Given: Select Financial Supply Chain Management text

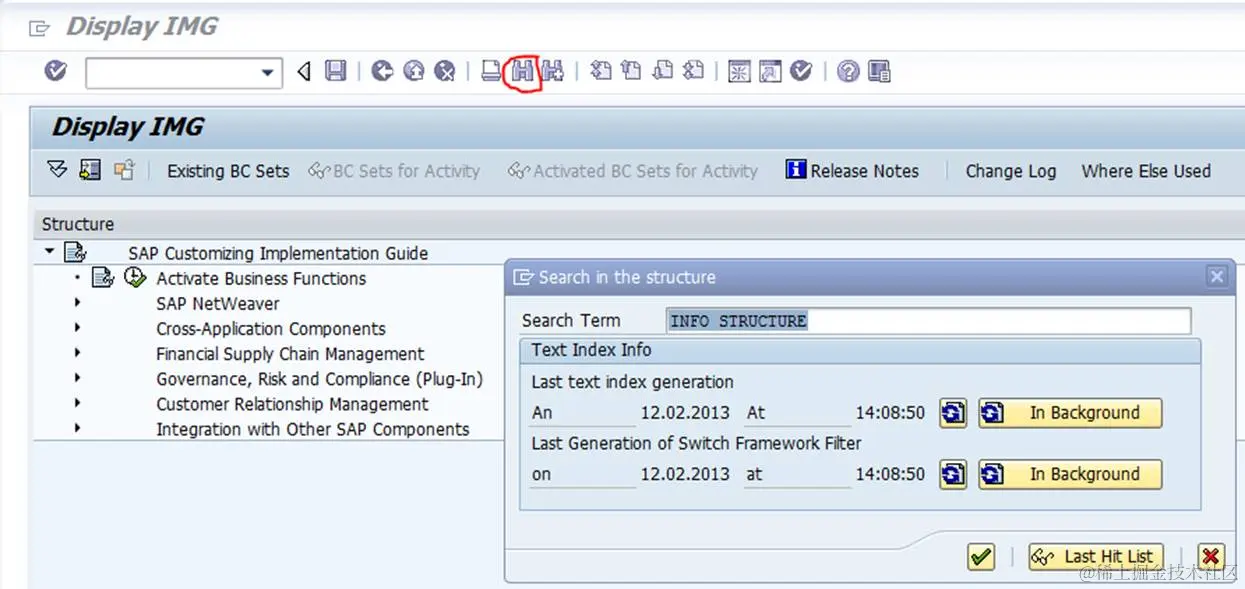Looking at the screenshot, I should pos(290,353).
